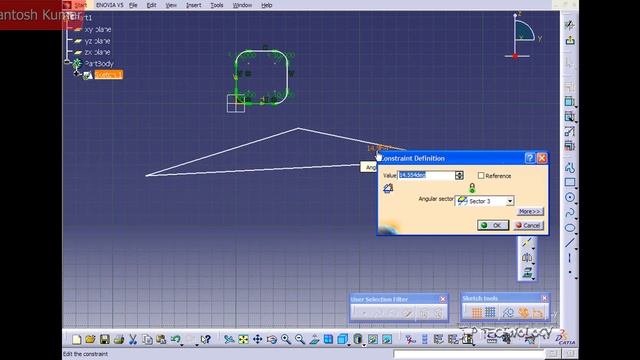This screenshot has width=640, height=360.
Task: Close the Sketch tools toolbar
Action: tap(544, 298)
